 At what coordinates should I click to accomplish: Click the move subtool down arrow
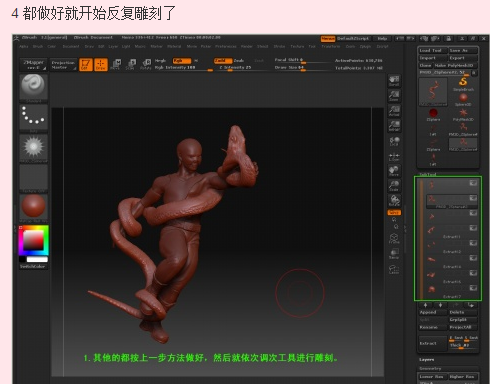tap(440, 305)
